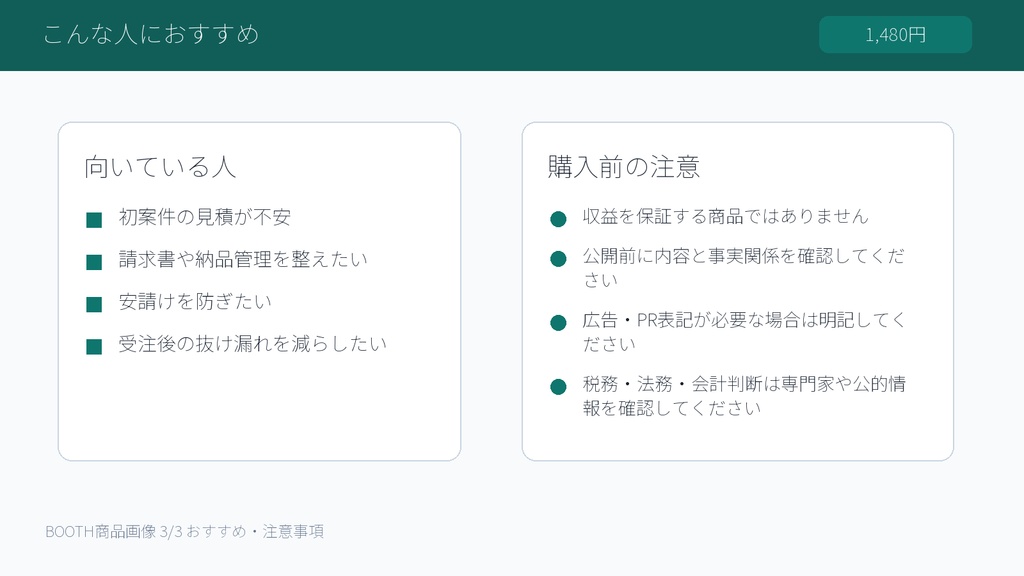Select the 購入前の注意 card heading

tap(624, 167)
